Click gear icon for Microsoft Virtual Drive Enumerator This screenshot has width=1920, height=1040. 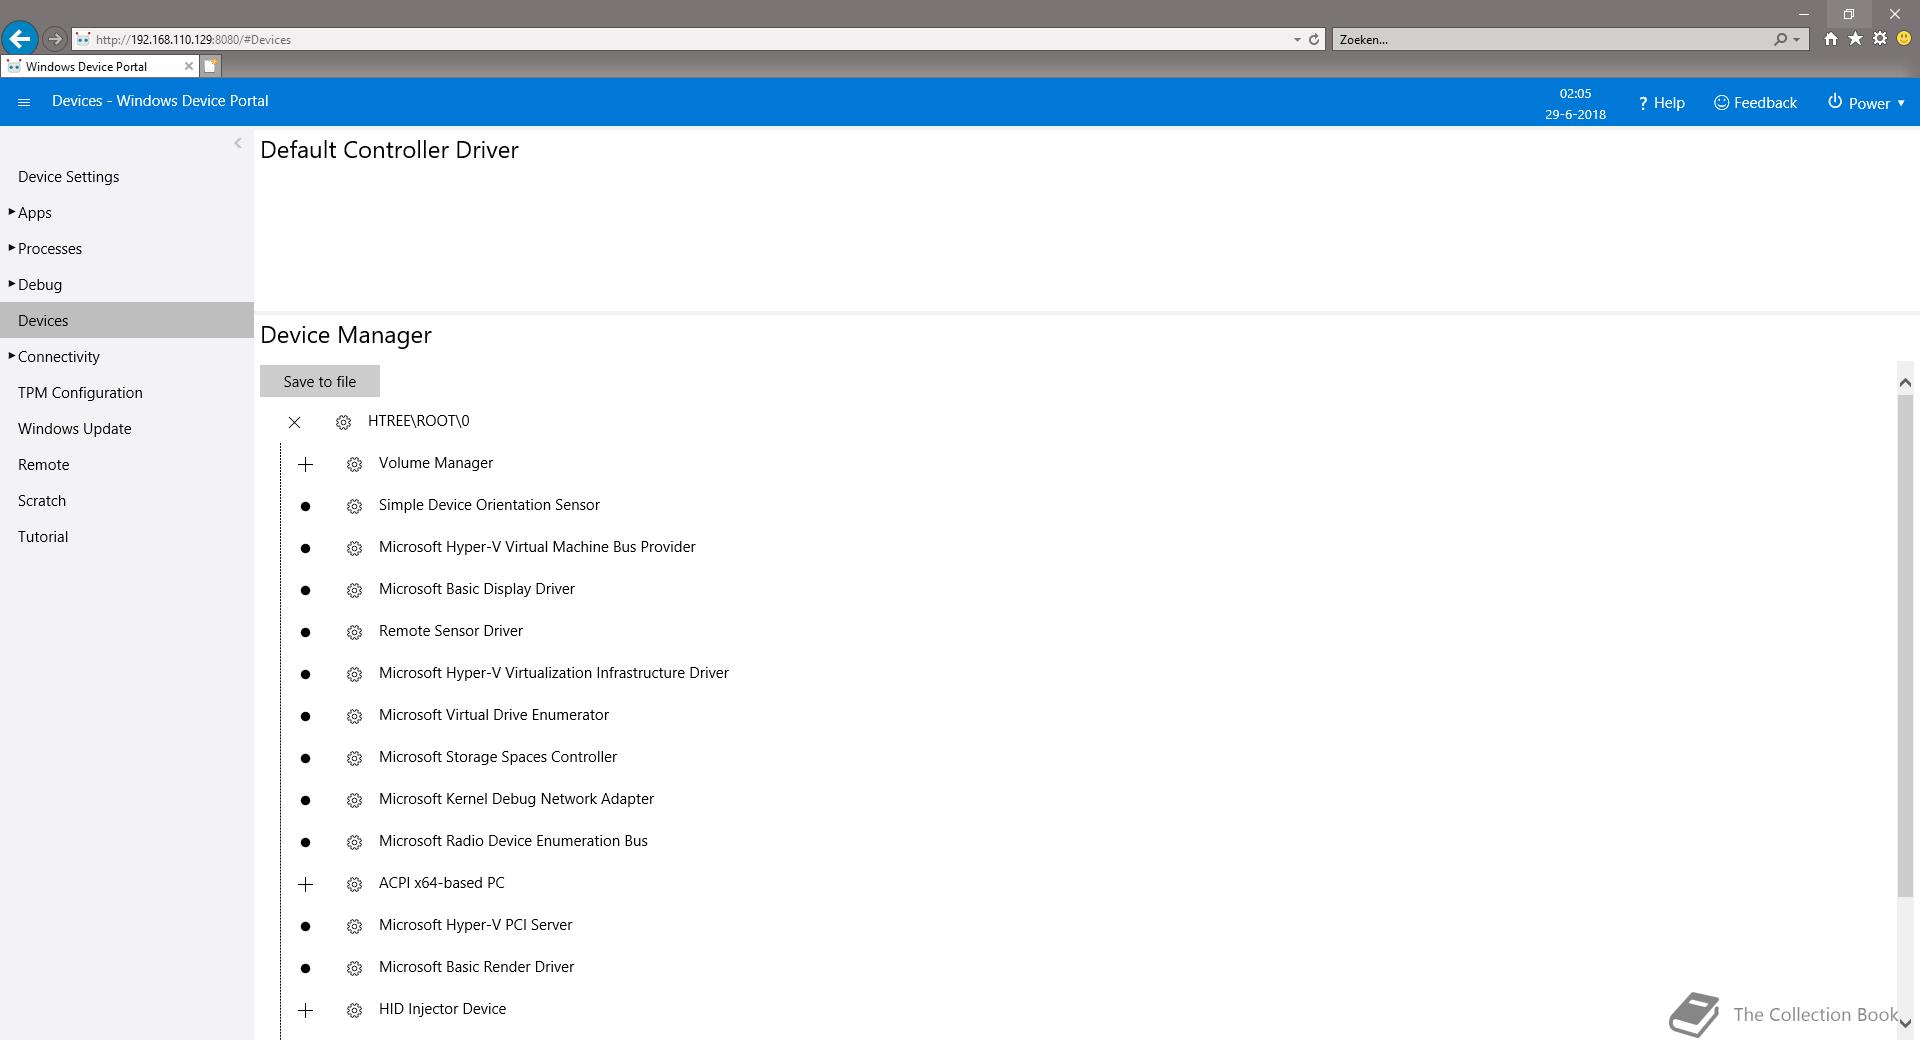[x=354, y=716]
